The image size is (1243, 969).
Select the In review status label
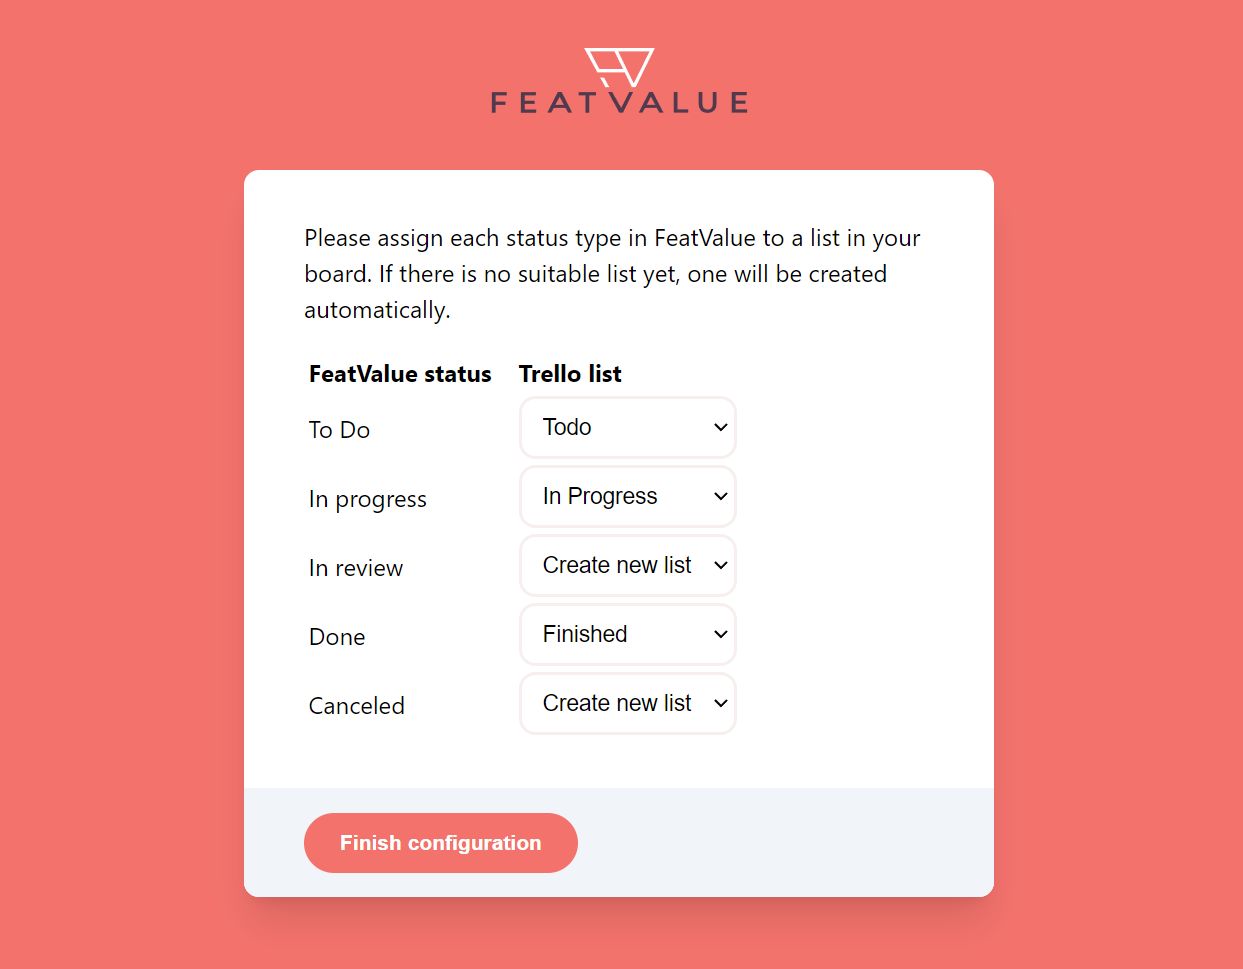[355, 568]
